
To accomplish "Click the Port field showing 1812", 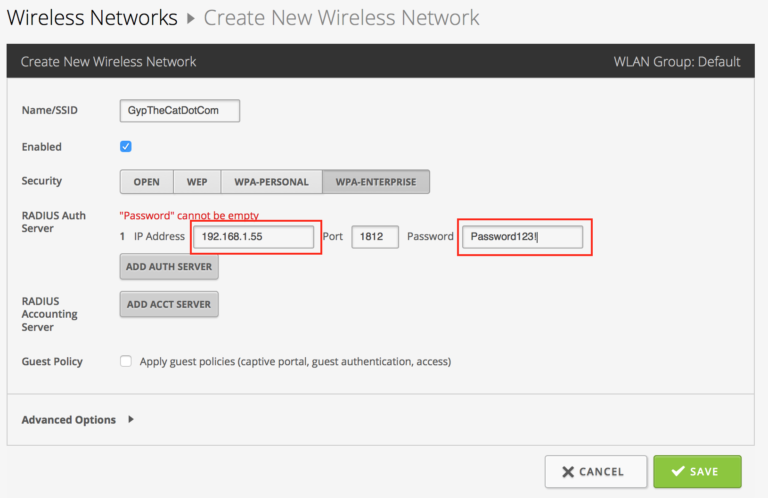I will [375, 237].
